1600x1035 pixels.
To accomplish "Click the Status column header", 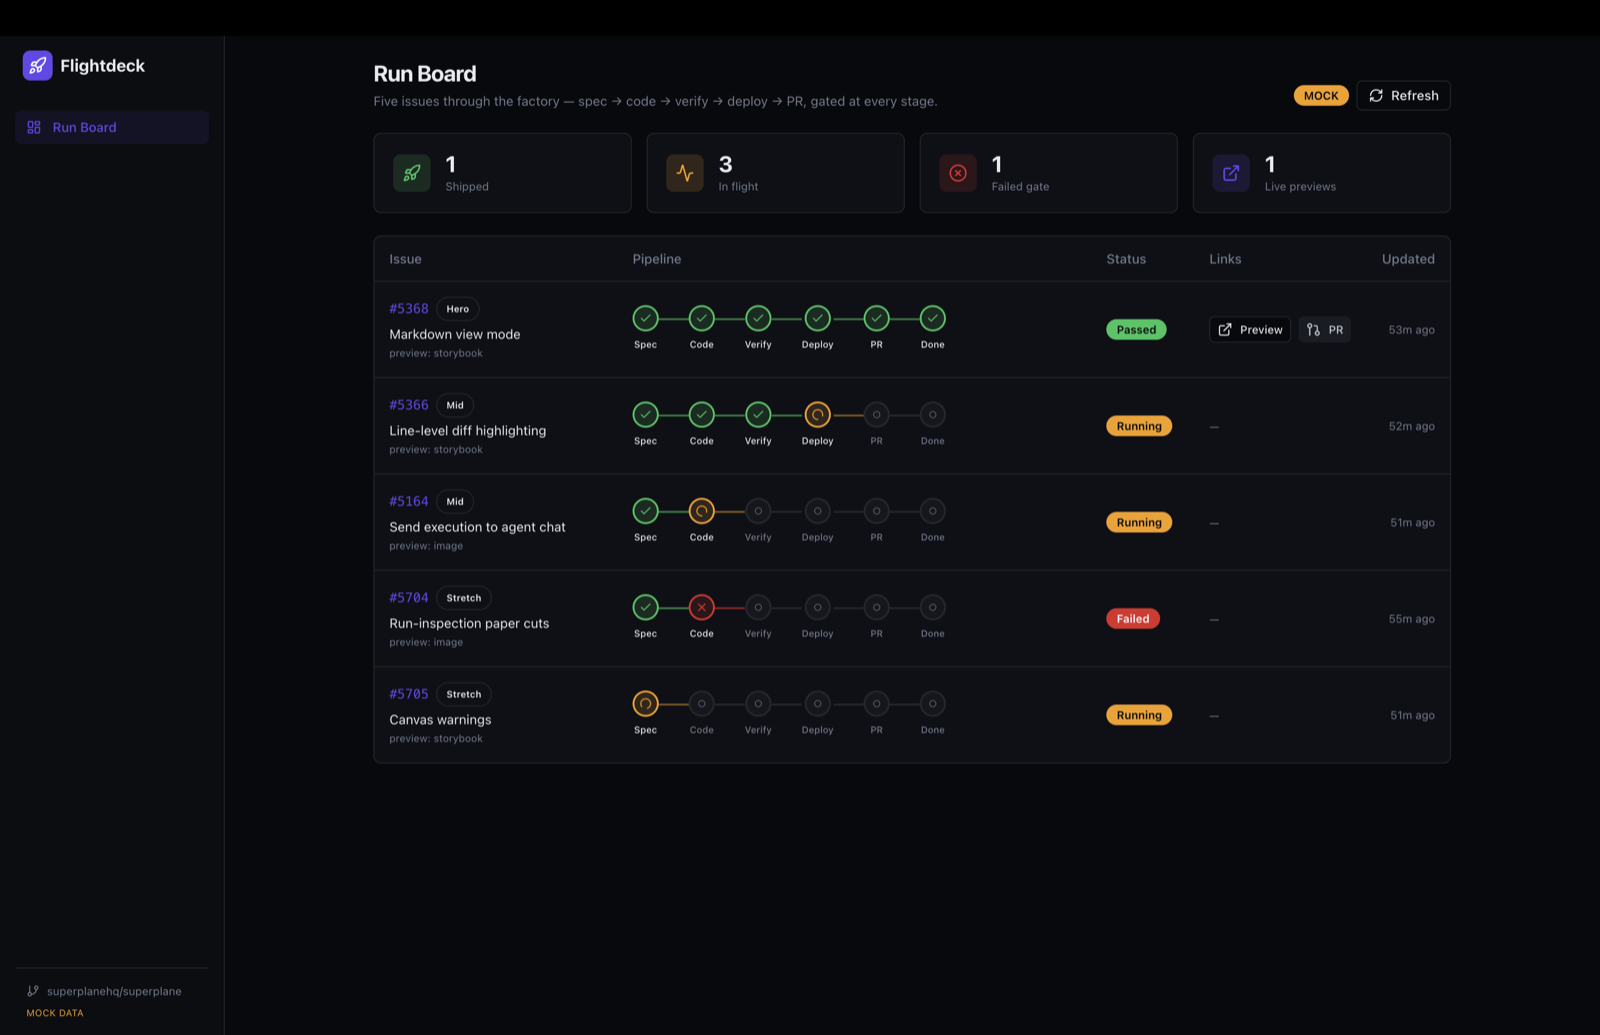I will pos(1126,259).
